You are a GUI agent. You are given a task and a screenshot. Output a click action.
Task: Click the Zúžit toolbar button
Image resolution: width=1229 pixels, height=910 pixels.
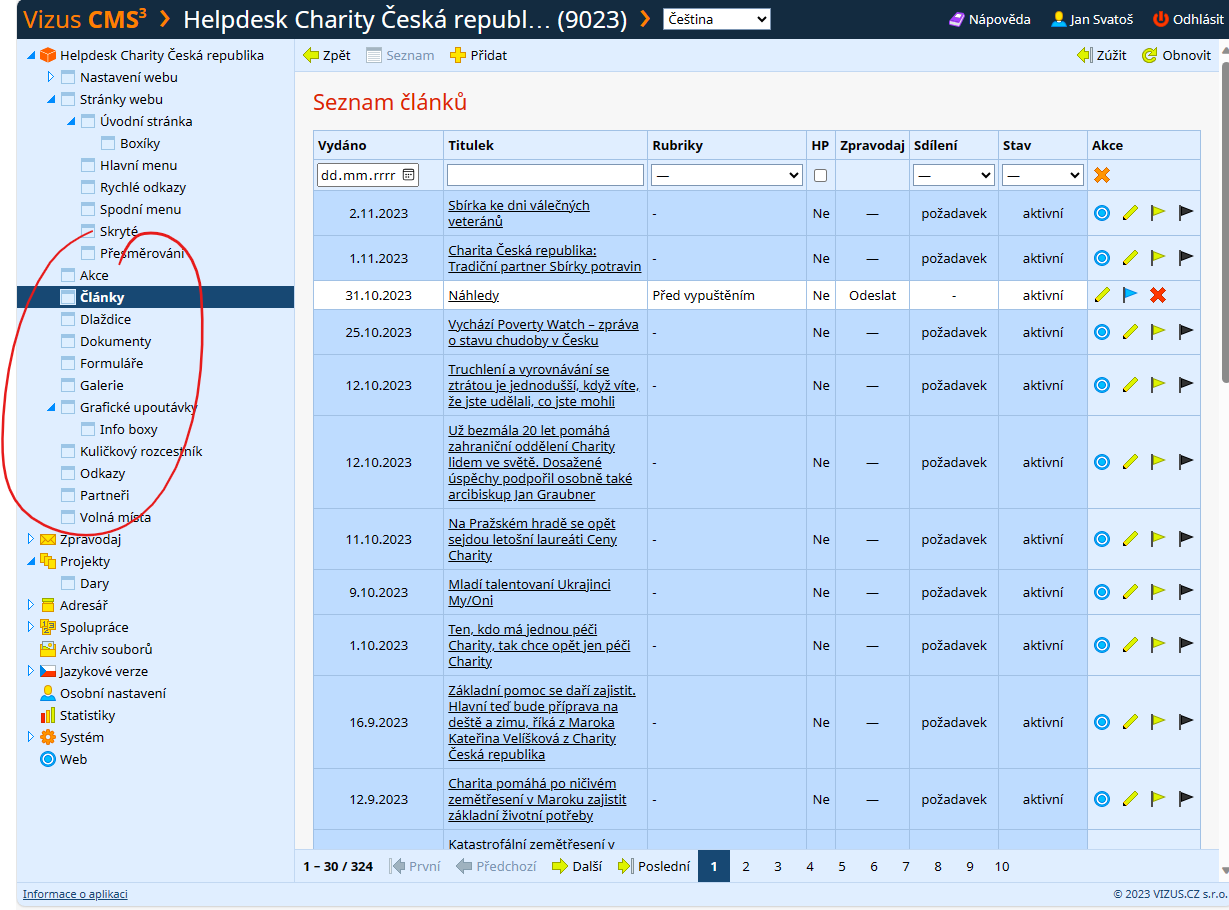pyautogui.click(x=1102, y=55)
